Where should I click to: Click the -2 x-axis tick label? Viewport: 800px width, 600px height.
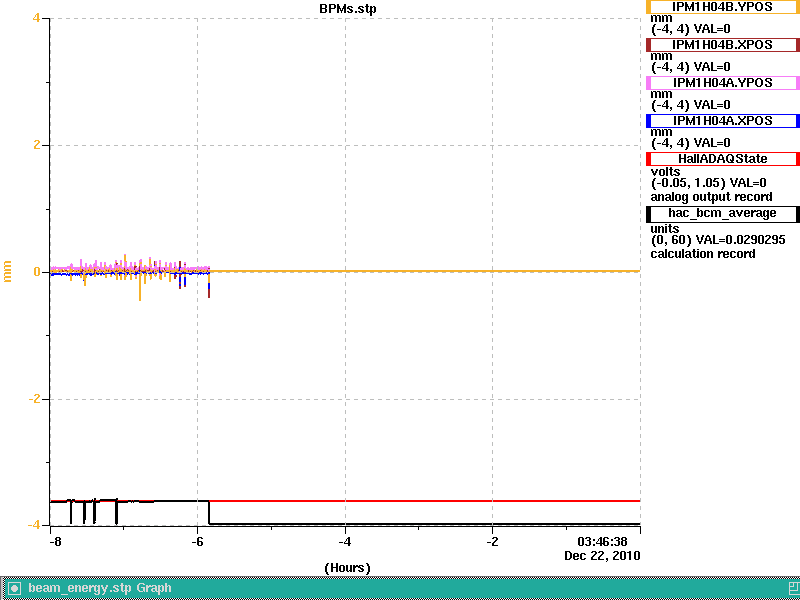[x=492, y=542]
